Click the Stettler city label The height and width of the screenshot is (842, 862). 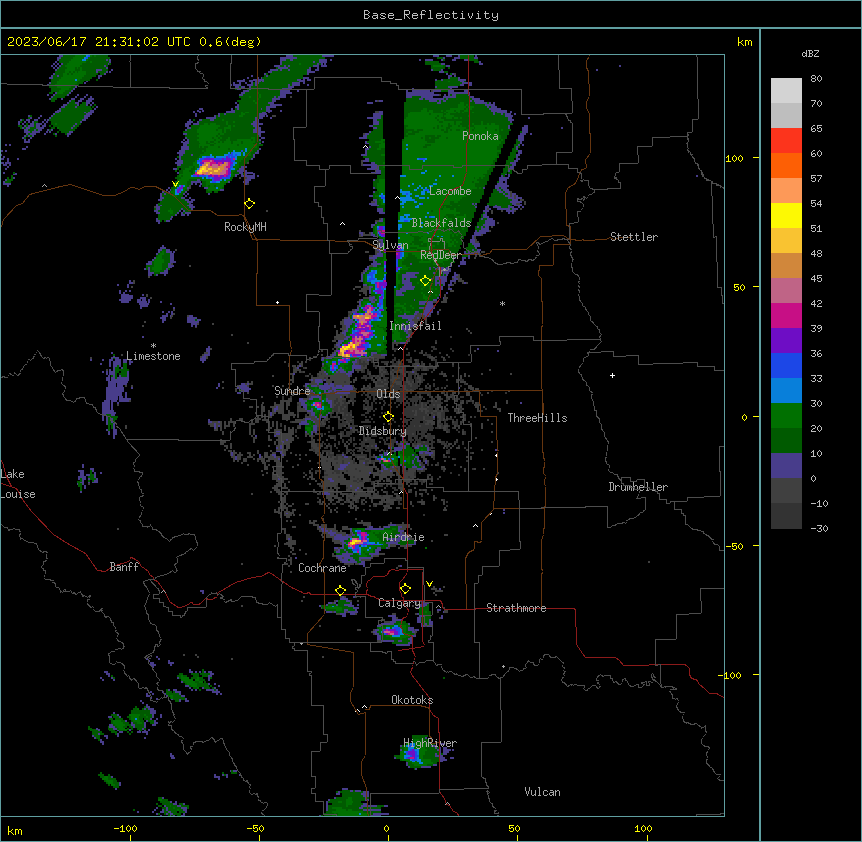634,237
